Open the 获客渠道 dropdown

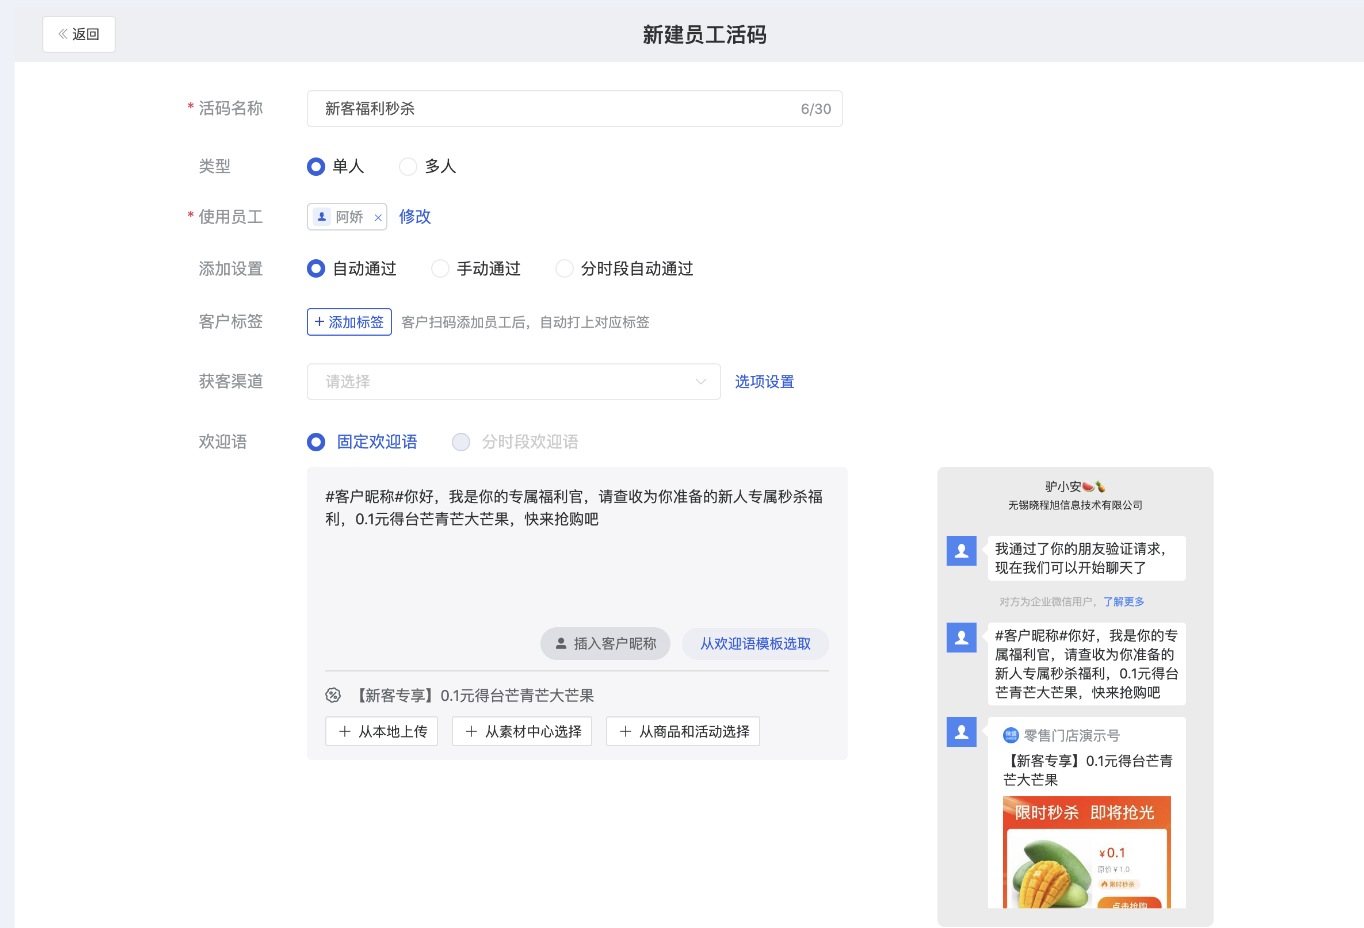click(513, 381)
